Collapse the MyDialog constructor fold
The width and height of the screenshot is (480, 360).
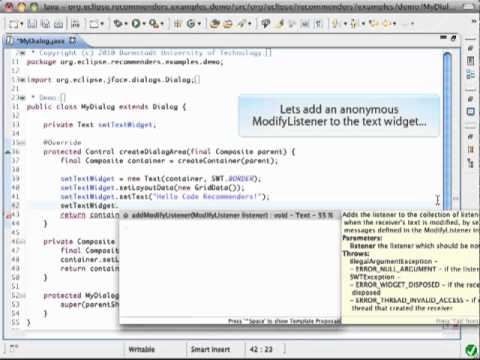tap(22, 296)
